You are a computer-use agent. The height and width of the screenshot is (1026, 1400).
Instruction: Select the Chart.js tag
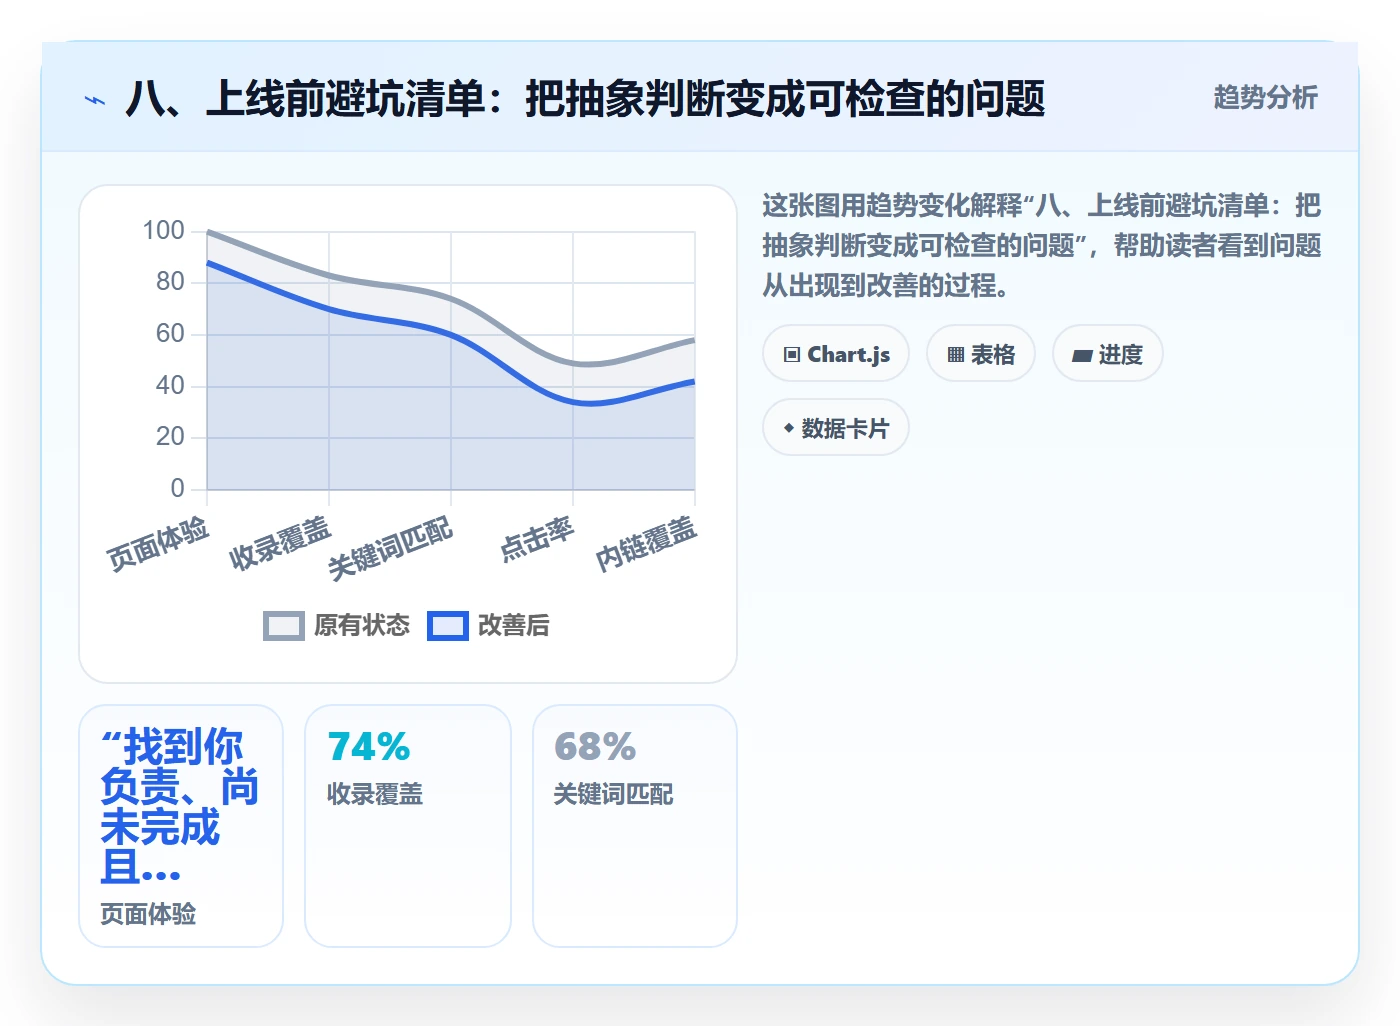836,354
